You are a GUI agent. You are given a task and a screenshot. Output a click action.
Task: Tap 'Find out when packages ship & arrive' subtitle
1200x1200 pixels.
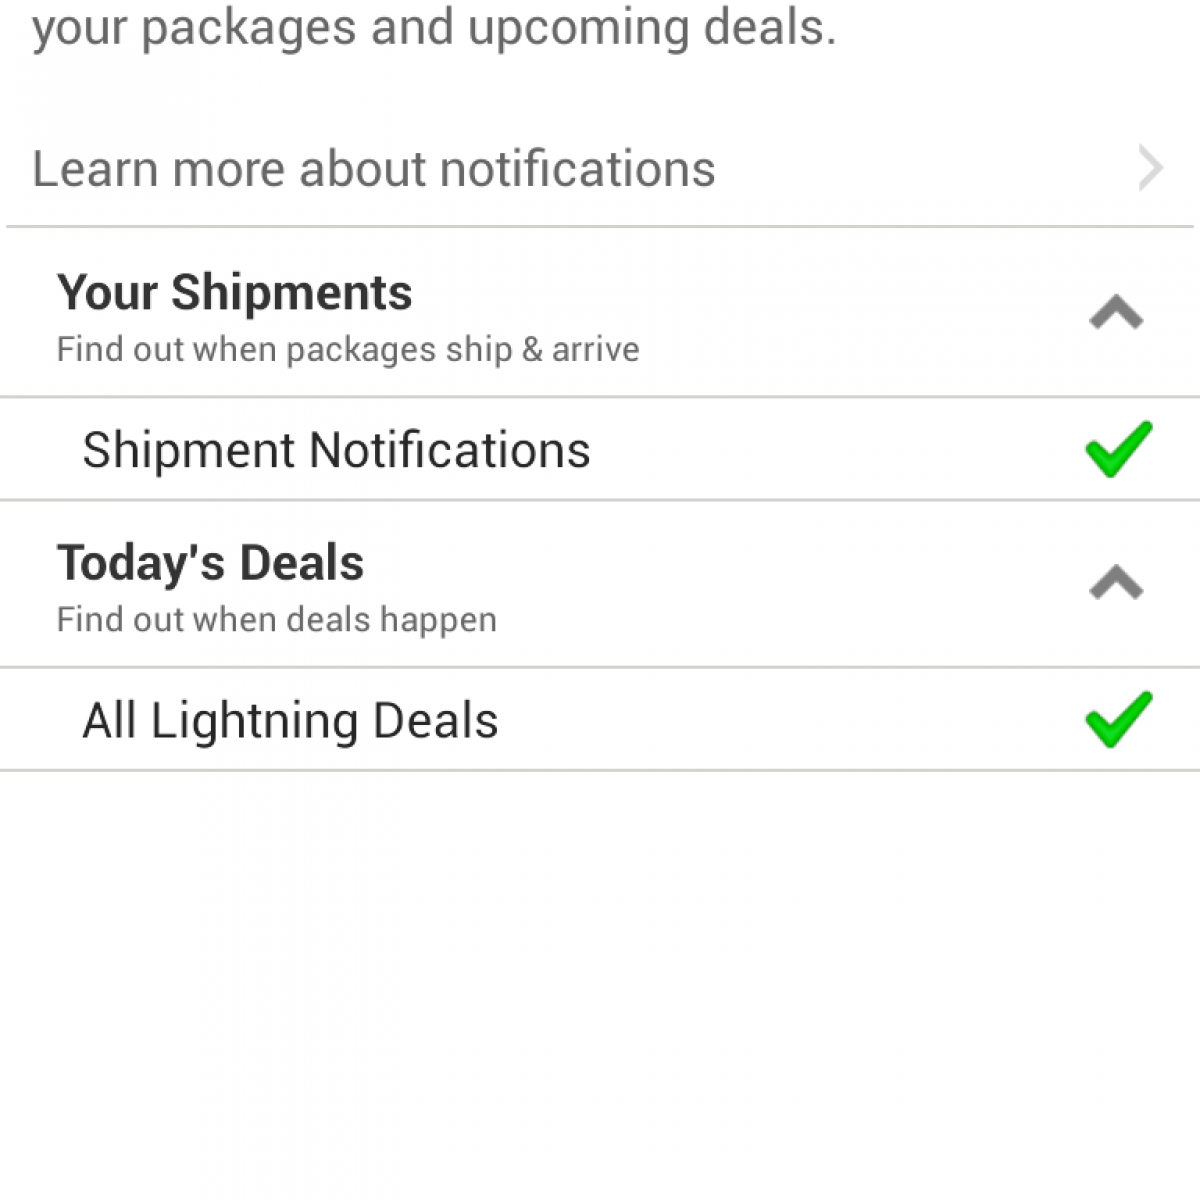[x=347, y=350]
